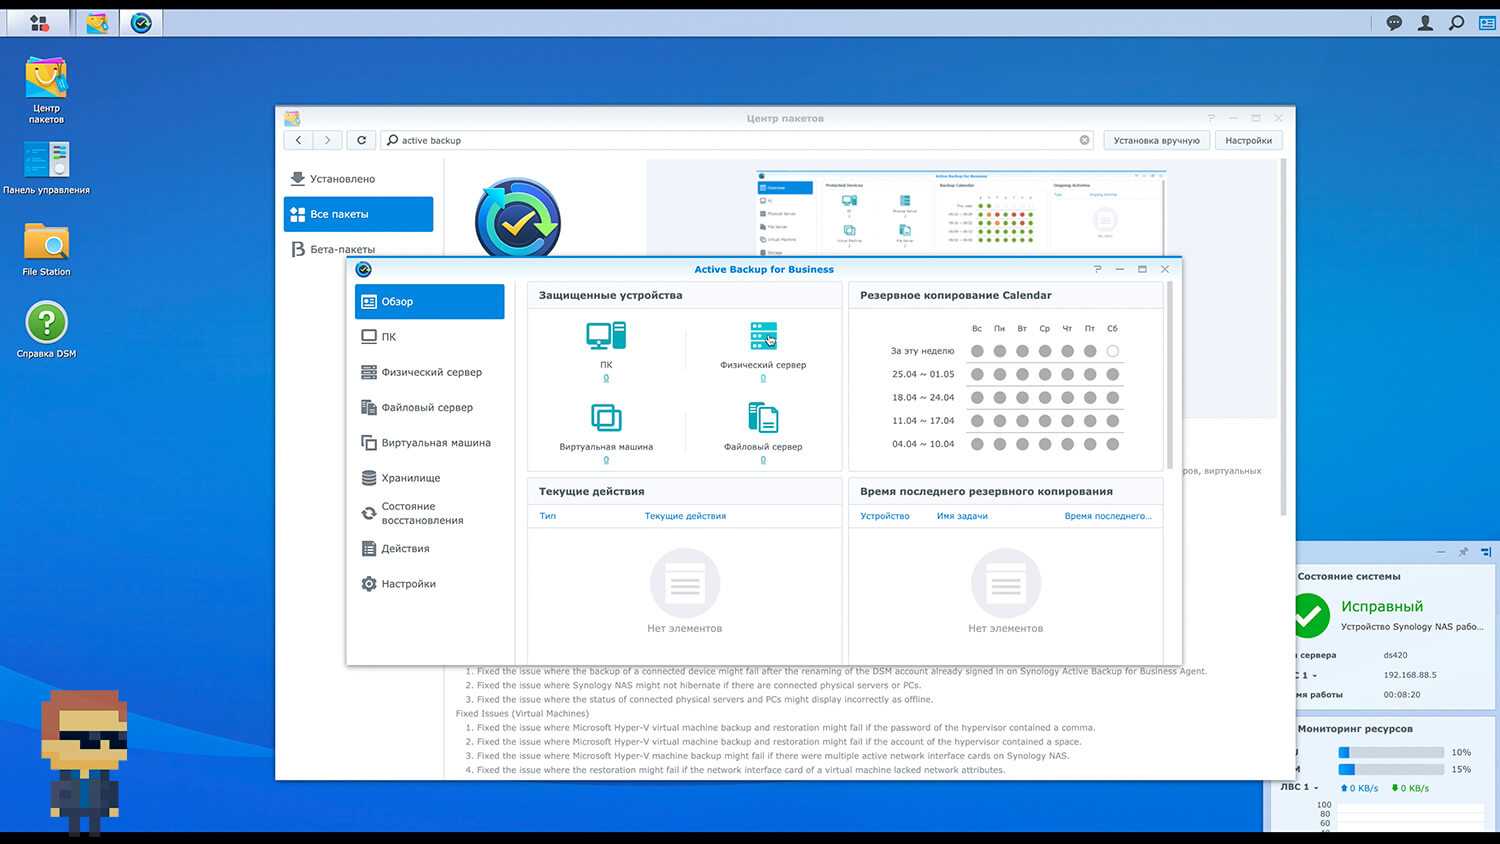Open Состояние восстановления sidebar section
1500x844 pixels.
(421, 513)
